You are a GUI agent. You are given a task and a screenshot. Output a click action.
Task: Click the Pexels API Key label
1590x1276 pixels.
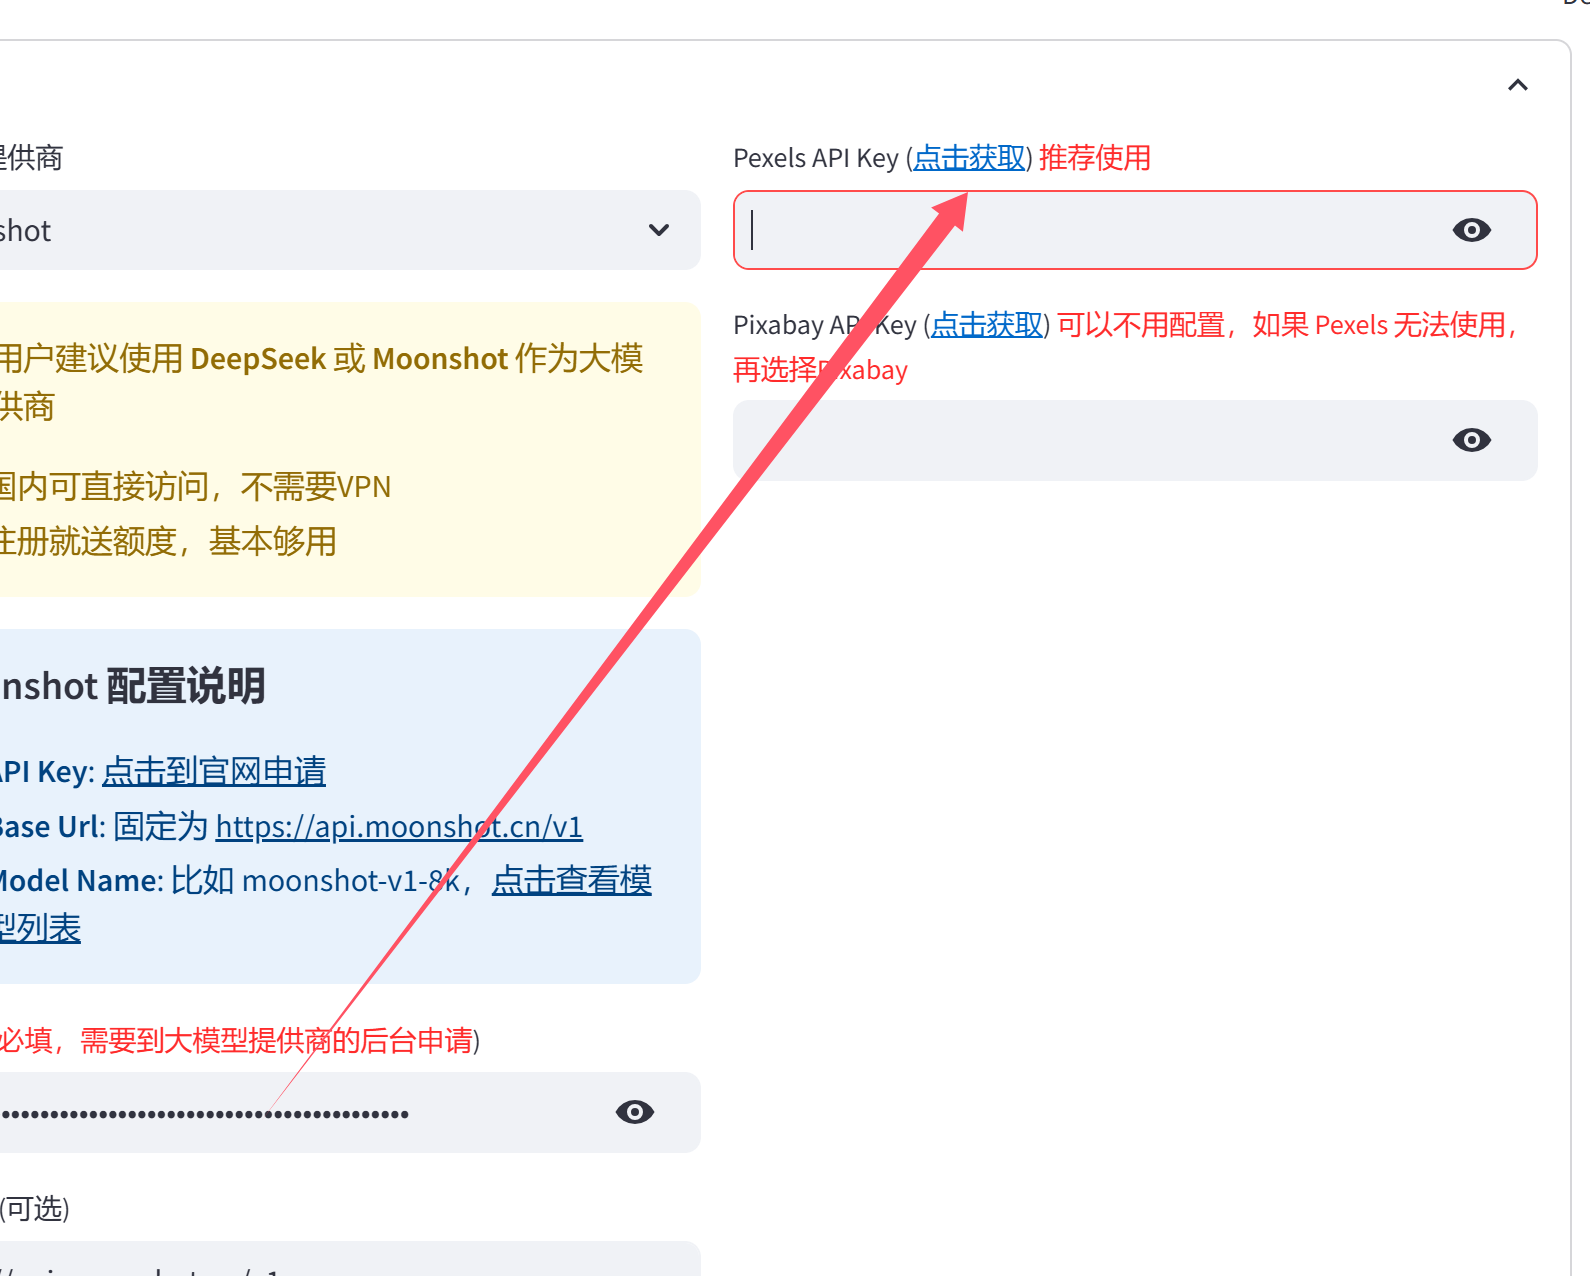pyautogui.click(x=816, y=158)
